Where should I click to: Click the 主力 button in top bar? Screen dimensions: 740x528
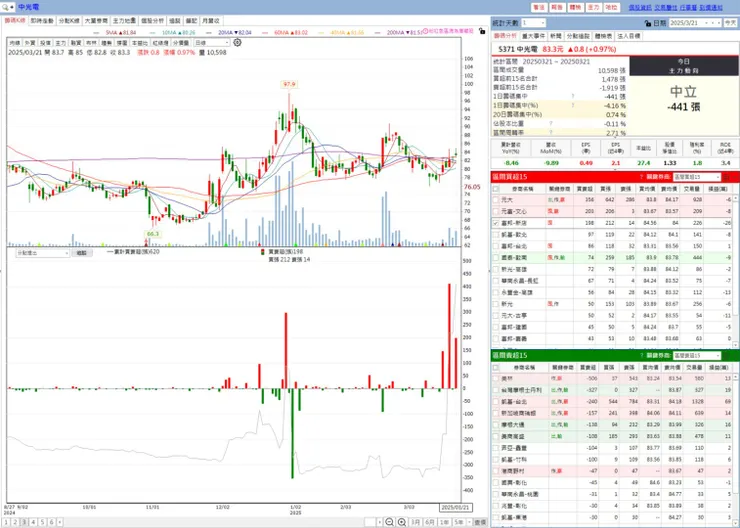pos(593,8)
